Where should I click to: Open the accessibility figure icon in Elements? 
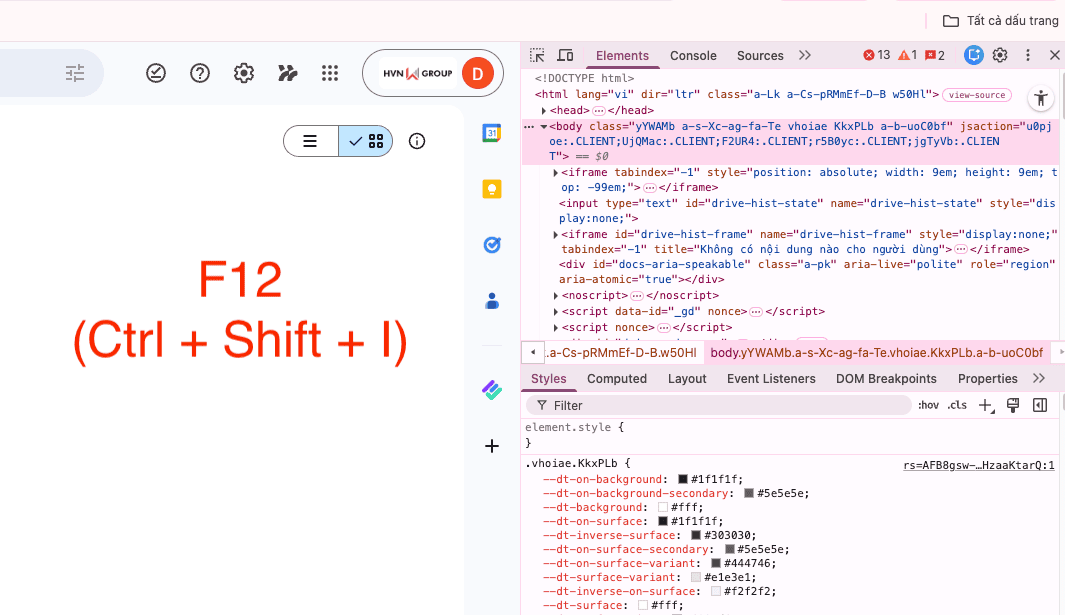1041,99
